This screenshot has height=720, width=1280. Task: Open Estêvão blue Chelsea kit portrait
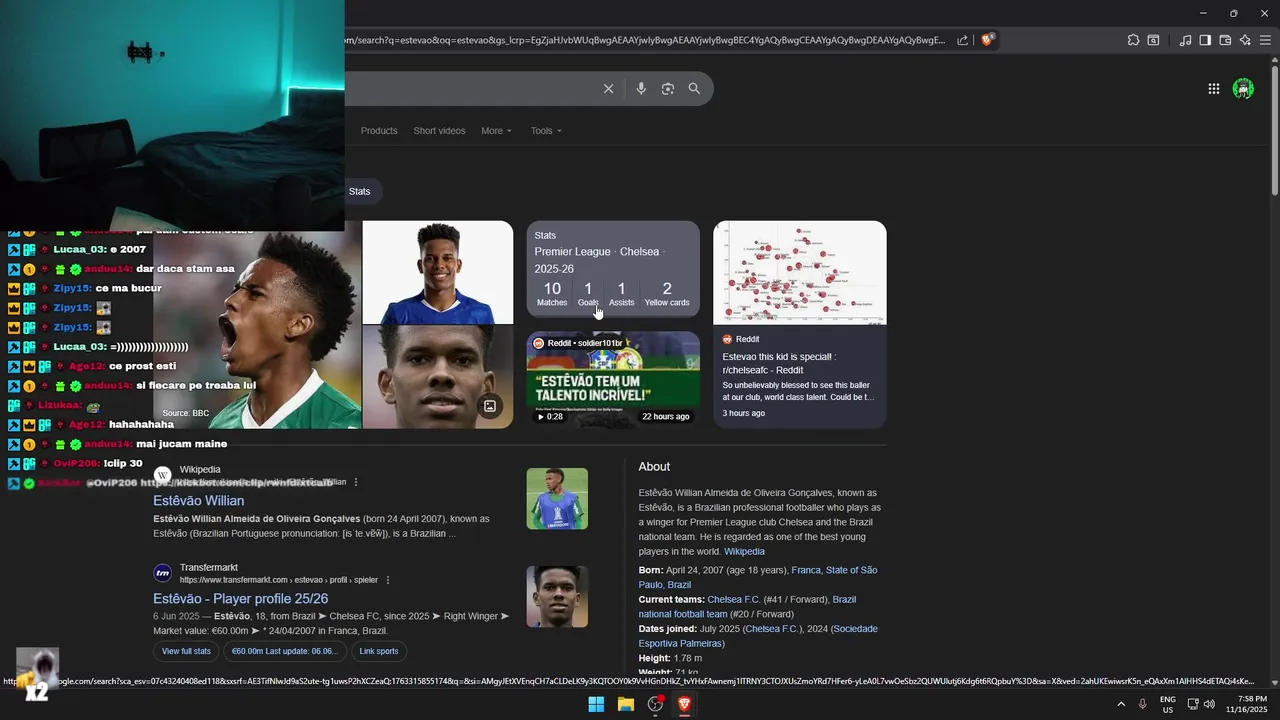[438, 272]
